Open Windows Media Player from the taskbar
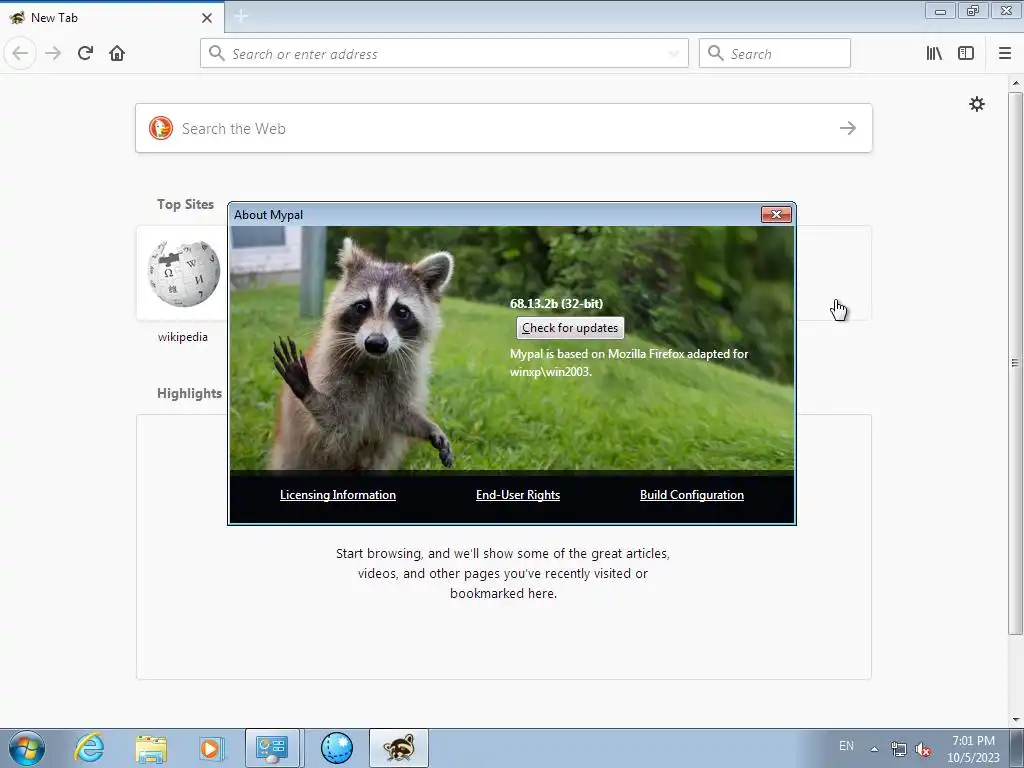This screenshot has height=768, width=1024. [211, 748]
